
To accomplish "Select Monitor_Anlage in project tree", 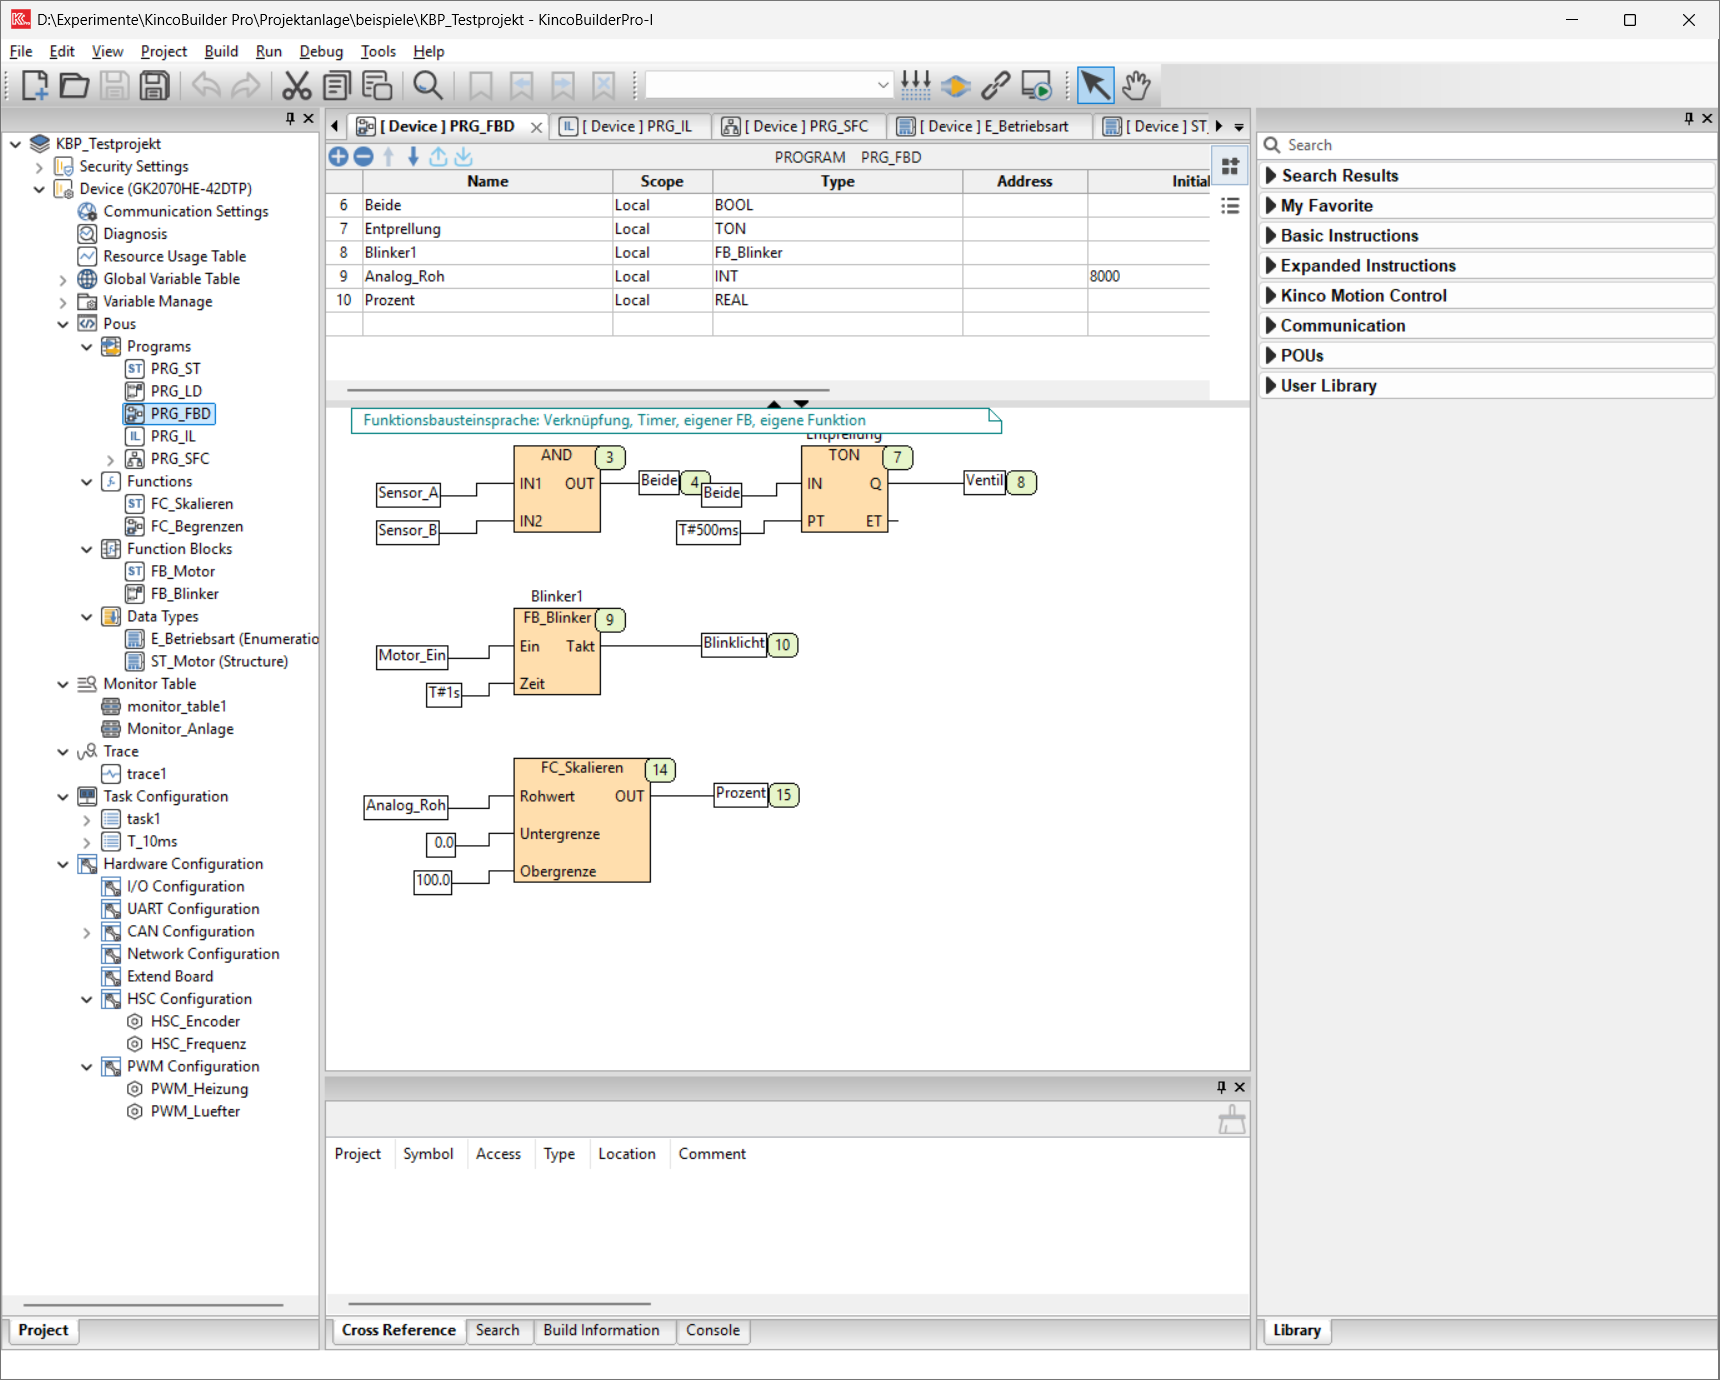I will coord(180,729).
